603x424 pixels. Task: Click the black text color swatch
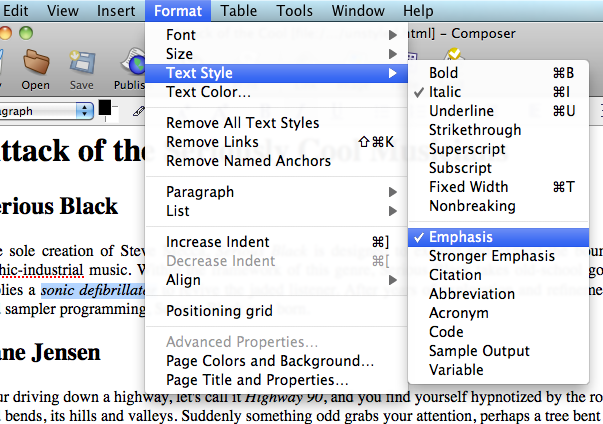coord(104,107)
